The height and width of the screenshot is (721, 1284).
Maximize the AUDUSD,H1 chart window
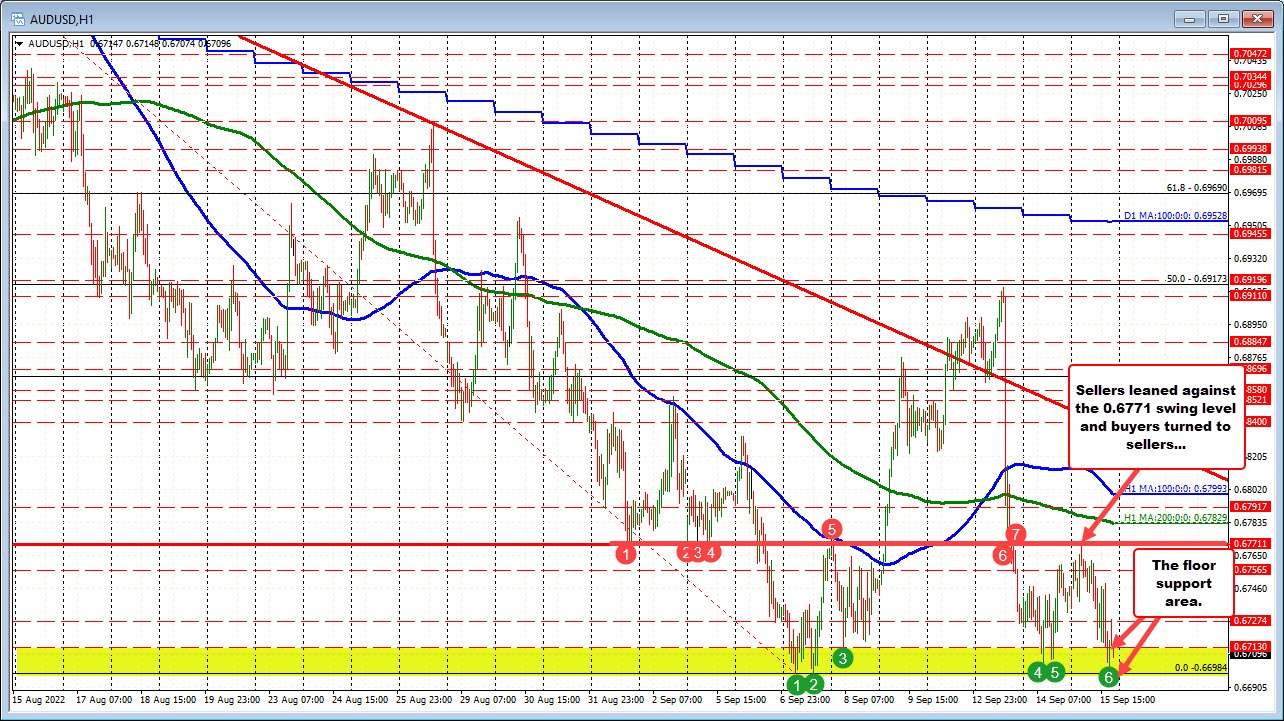click(x=1222, y=18)
